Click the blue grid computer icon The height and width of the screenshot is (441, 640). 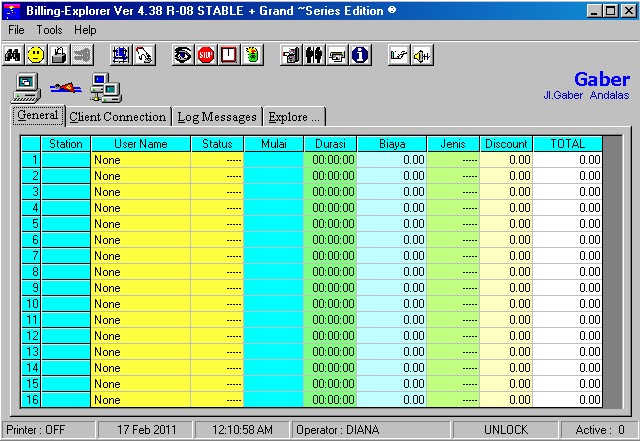[x=120, y=55]
